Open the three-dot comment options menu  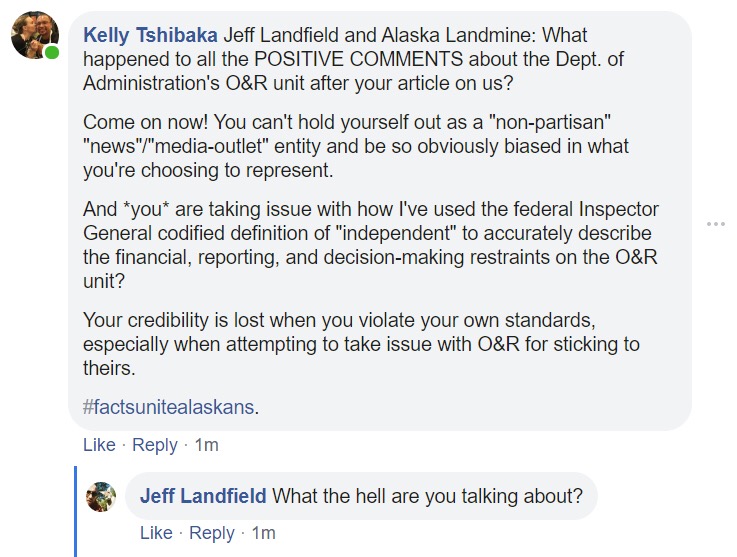pyautogui.click(x=715, y=224)
